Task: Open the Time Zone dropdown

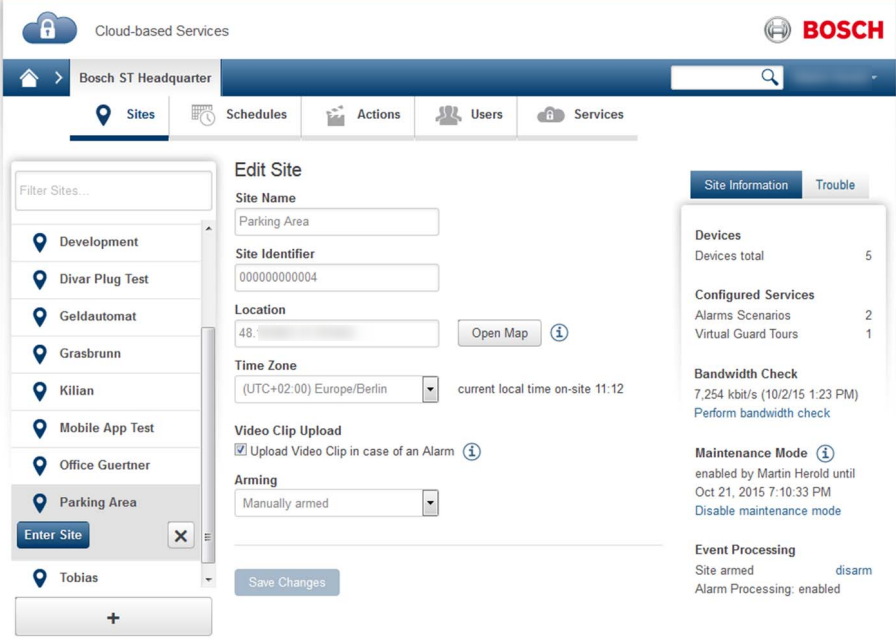Action: [430, 389]
